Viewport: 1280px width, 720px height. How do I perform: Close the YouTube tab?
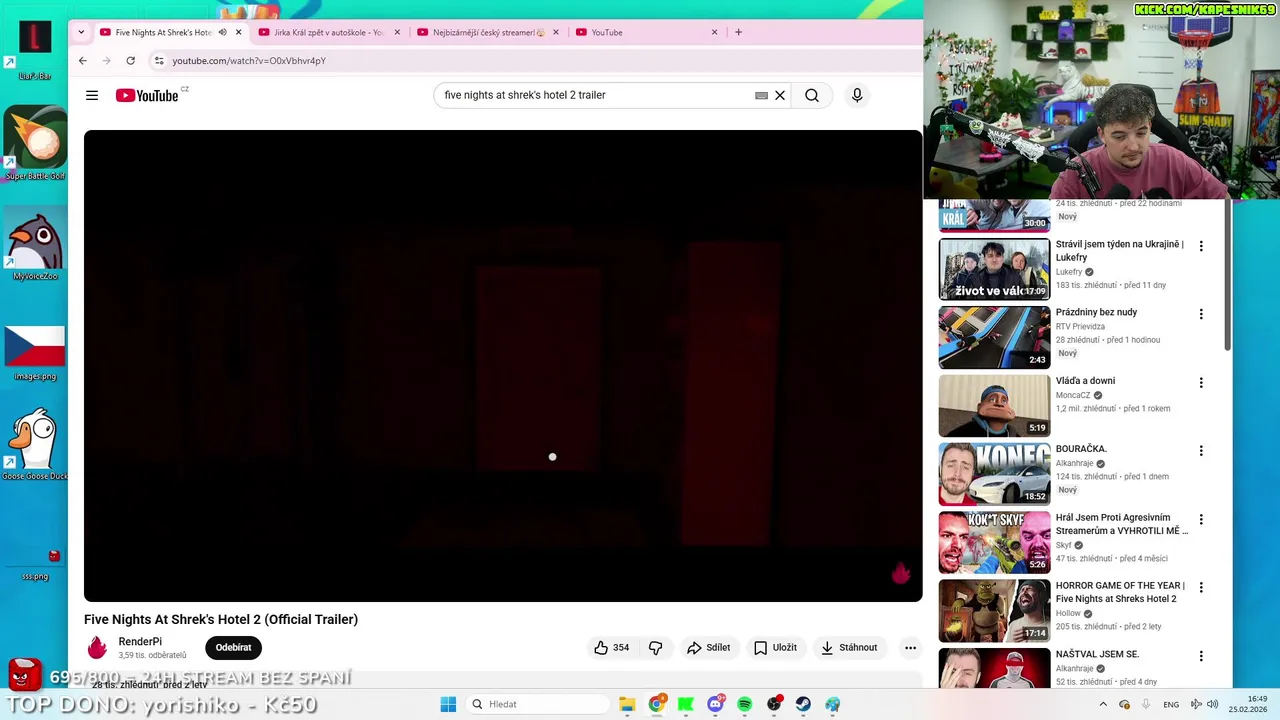714,32
